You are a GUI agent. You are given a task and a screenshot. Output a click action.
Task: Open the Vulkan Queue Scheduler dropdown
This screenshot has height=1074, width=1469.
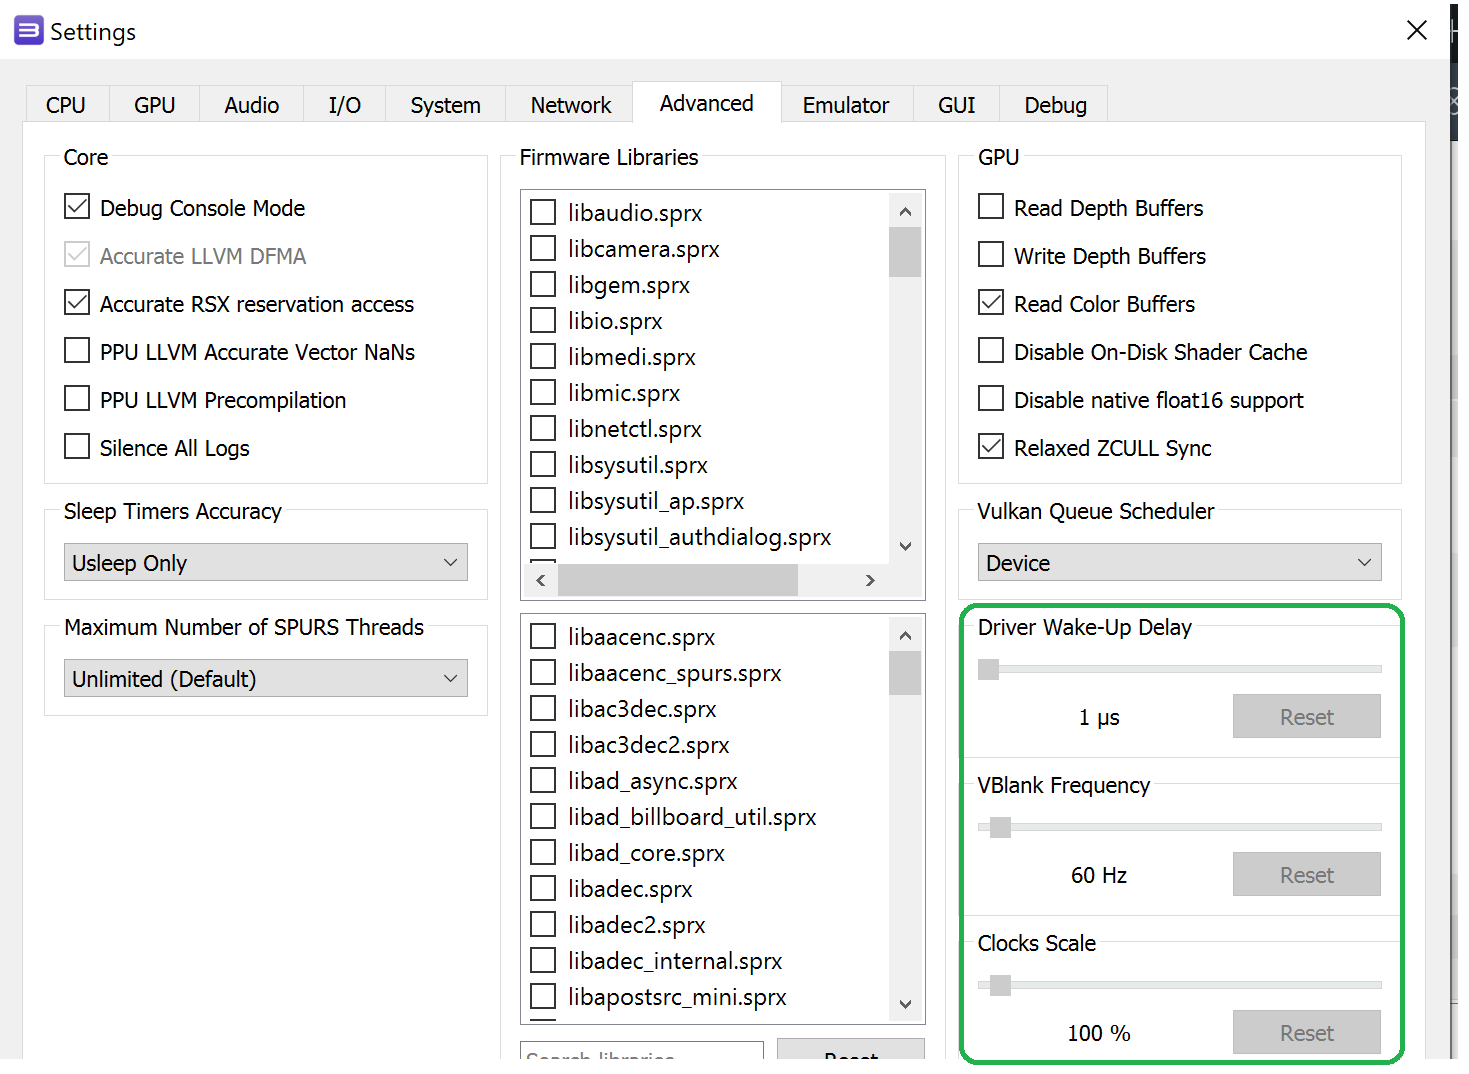coord(1178,563)
